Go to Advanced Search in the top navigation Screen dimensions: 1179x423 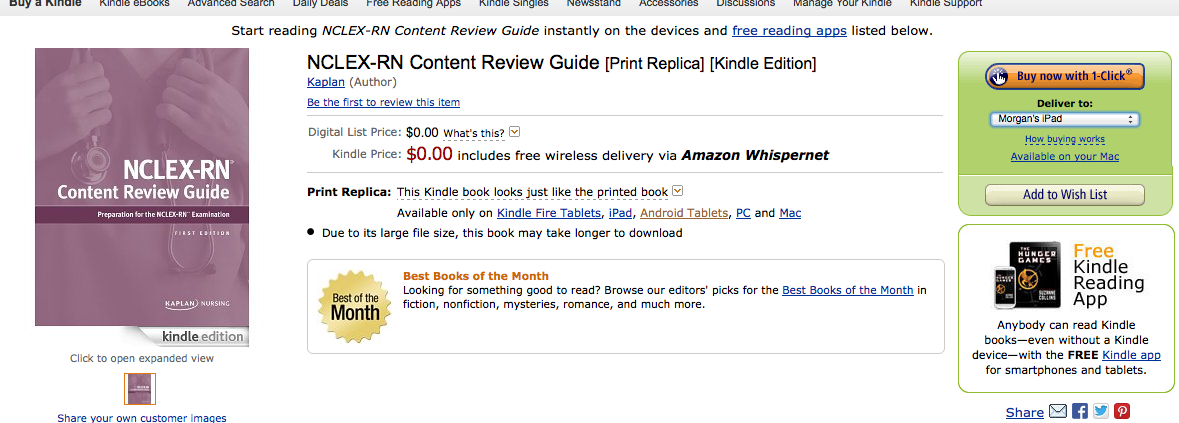(231, 4)
